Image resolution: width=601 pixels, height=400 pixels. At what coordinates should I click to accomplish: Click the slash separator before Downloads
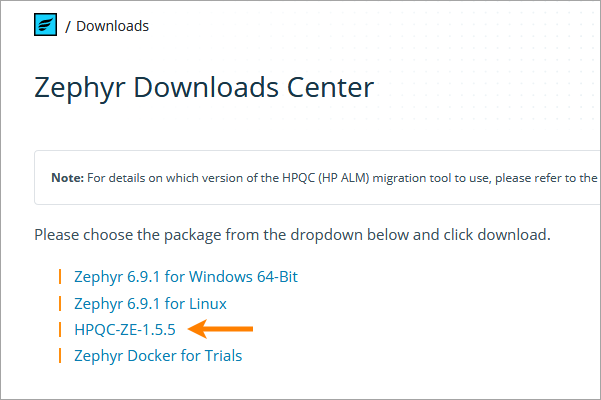68,26
